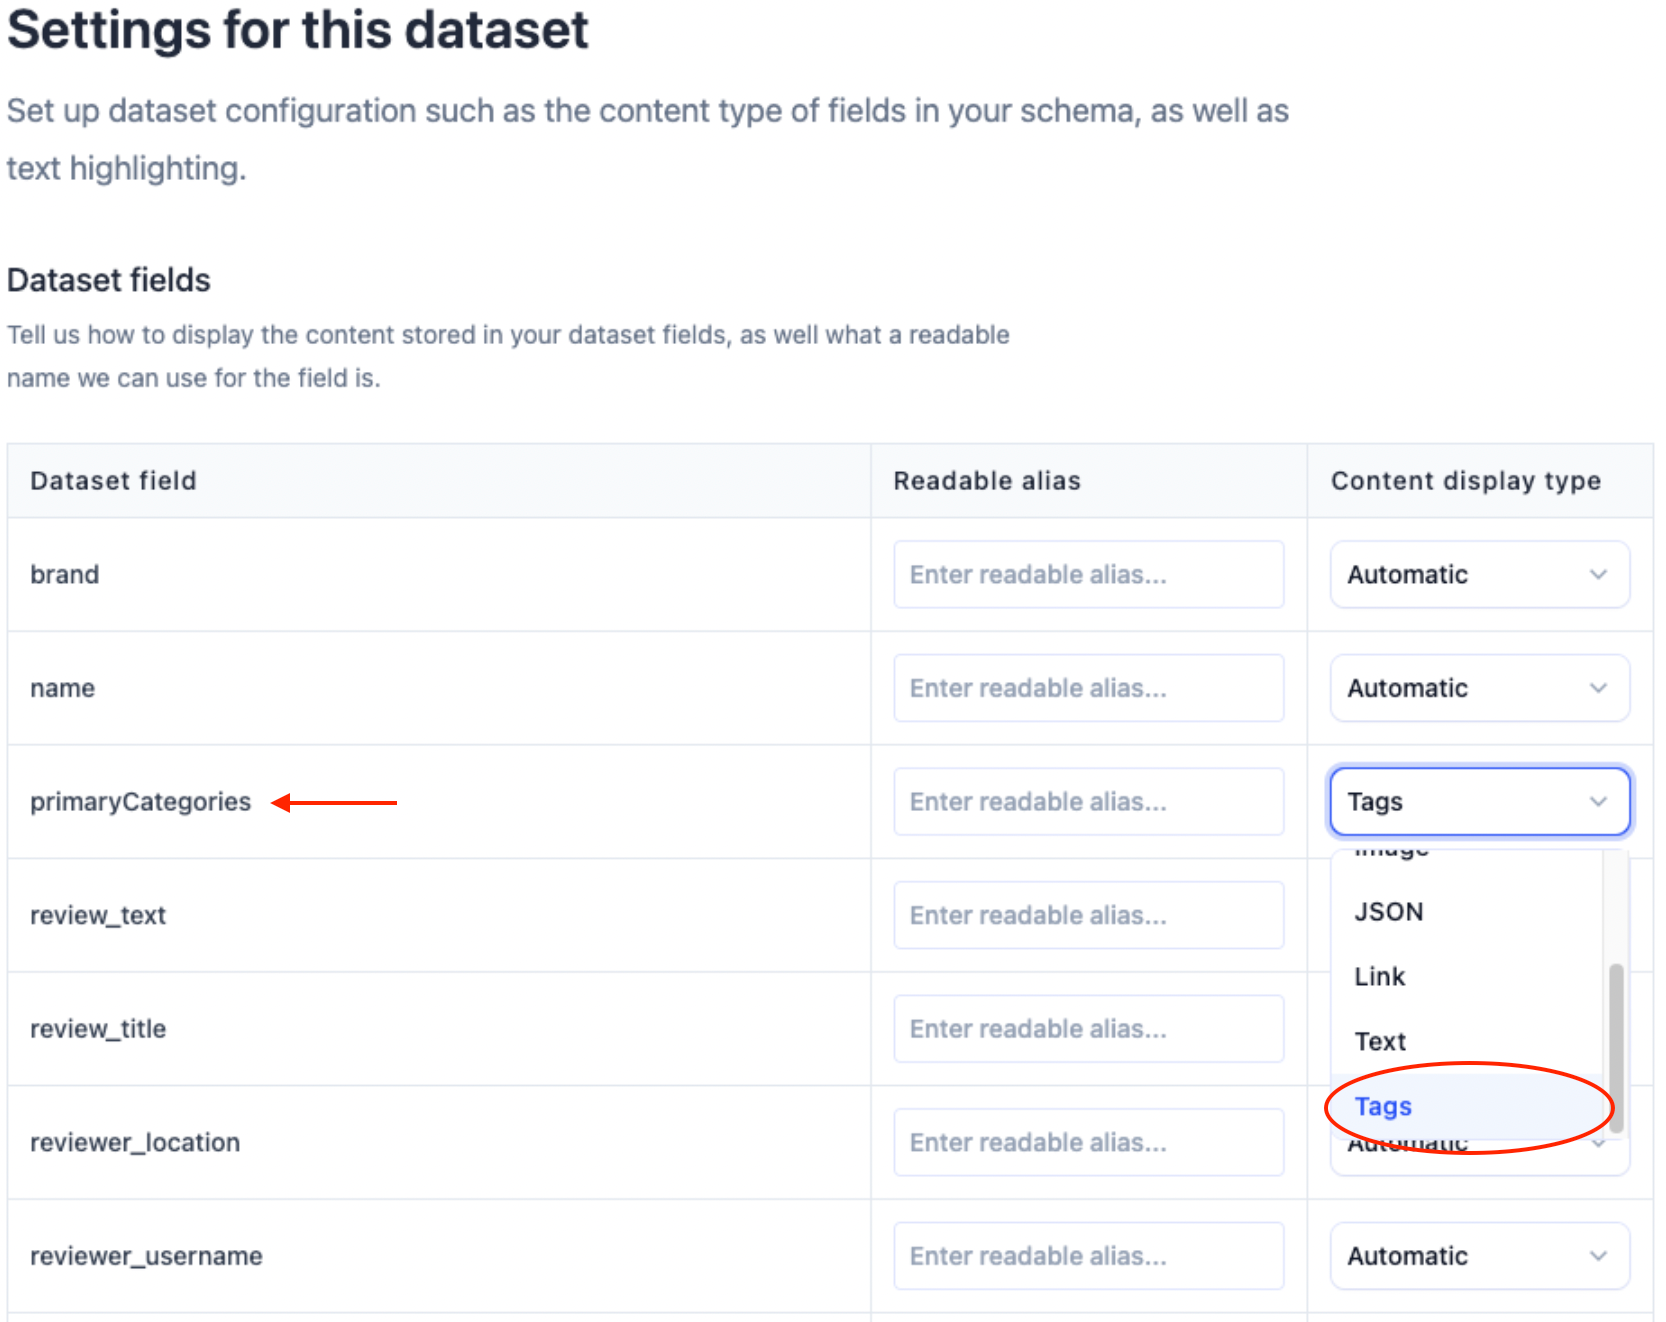
Task: Click the reviewer_location readable alias input
Action: [x=1088, y=1142]
